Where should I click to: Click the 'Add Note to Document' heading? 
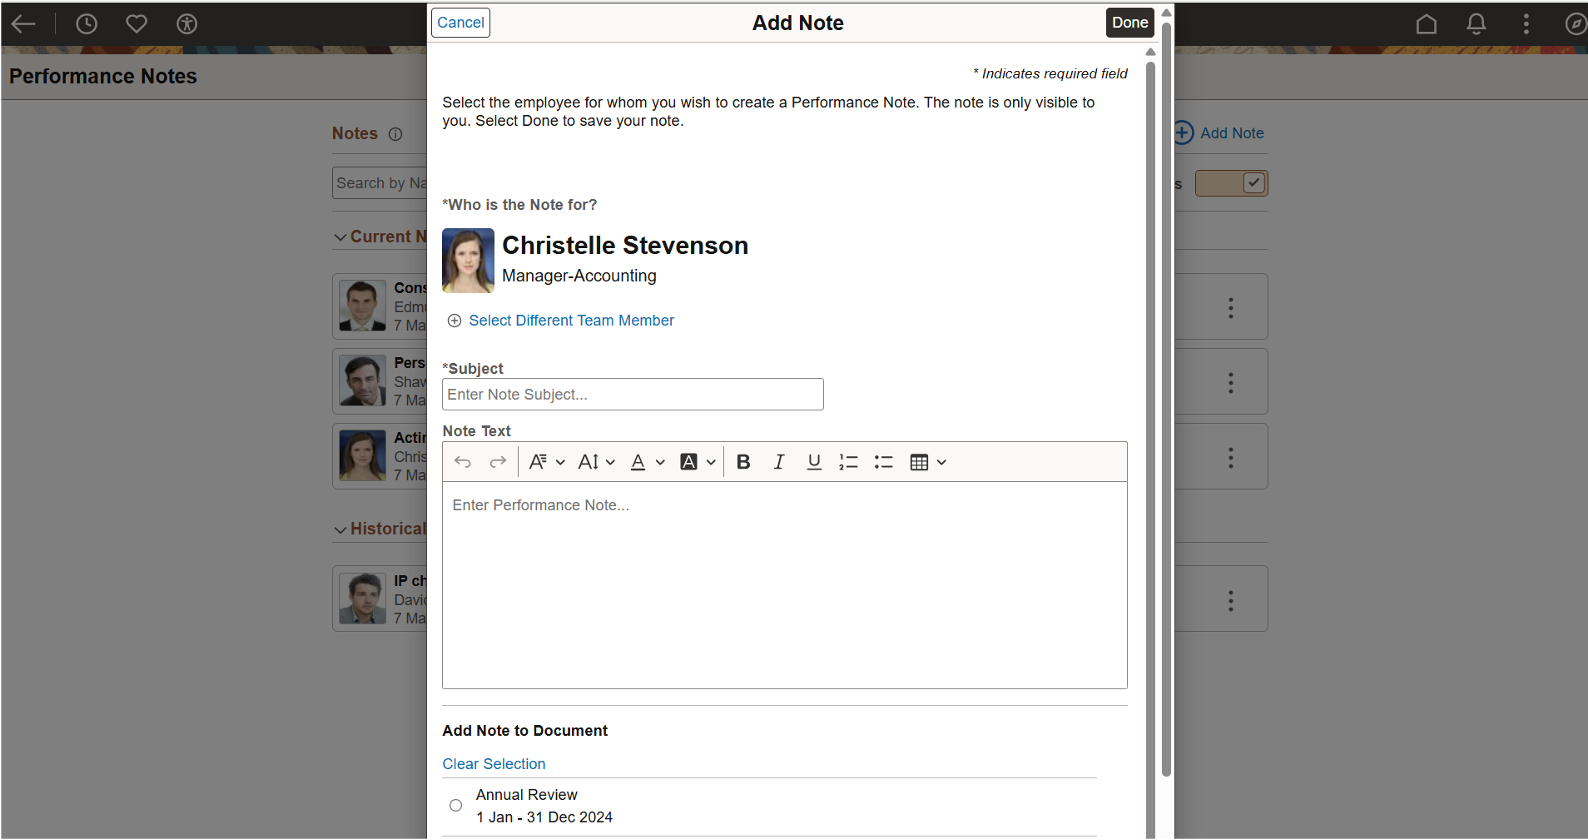525,731
